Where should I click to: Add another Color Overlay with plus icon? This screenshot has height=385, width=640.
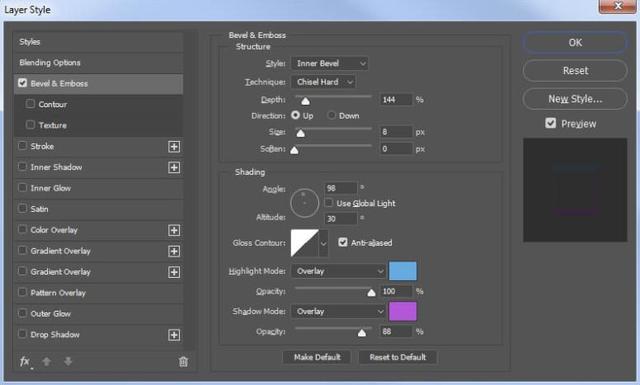coord(174,230)
